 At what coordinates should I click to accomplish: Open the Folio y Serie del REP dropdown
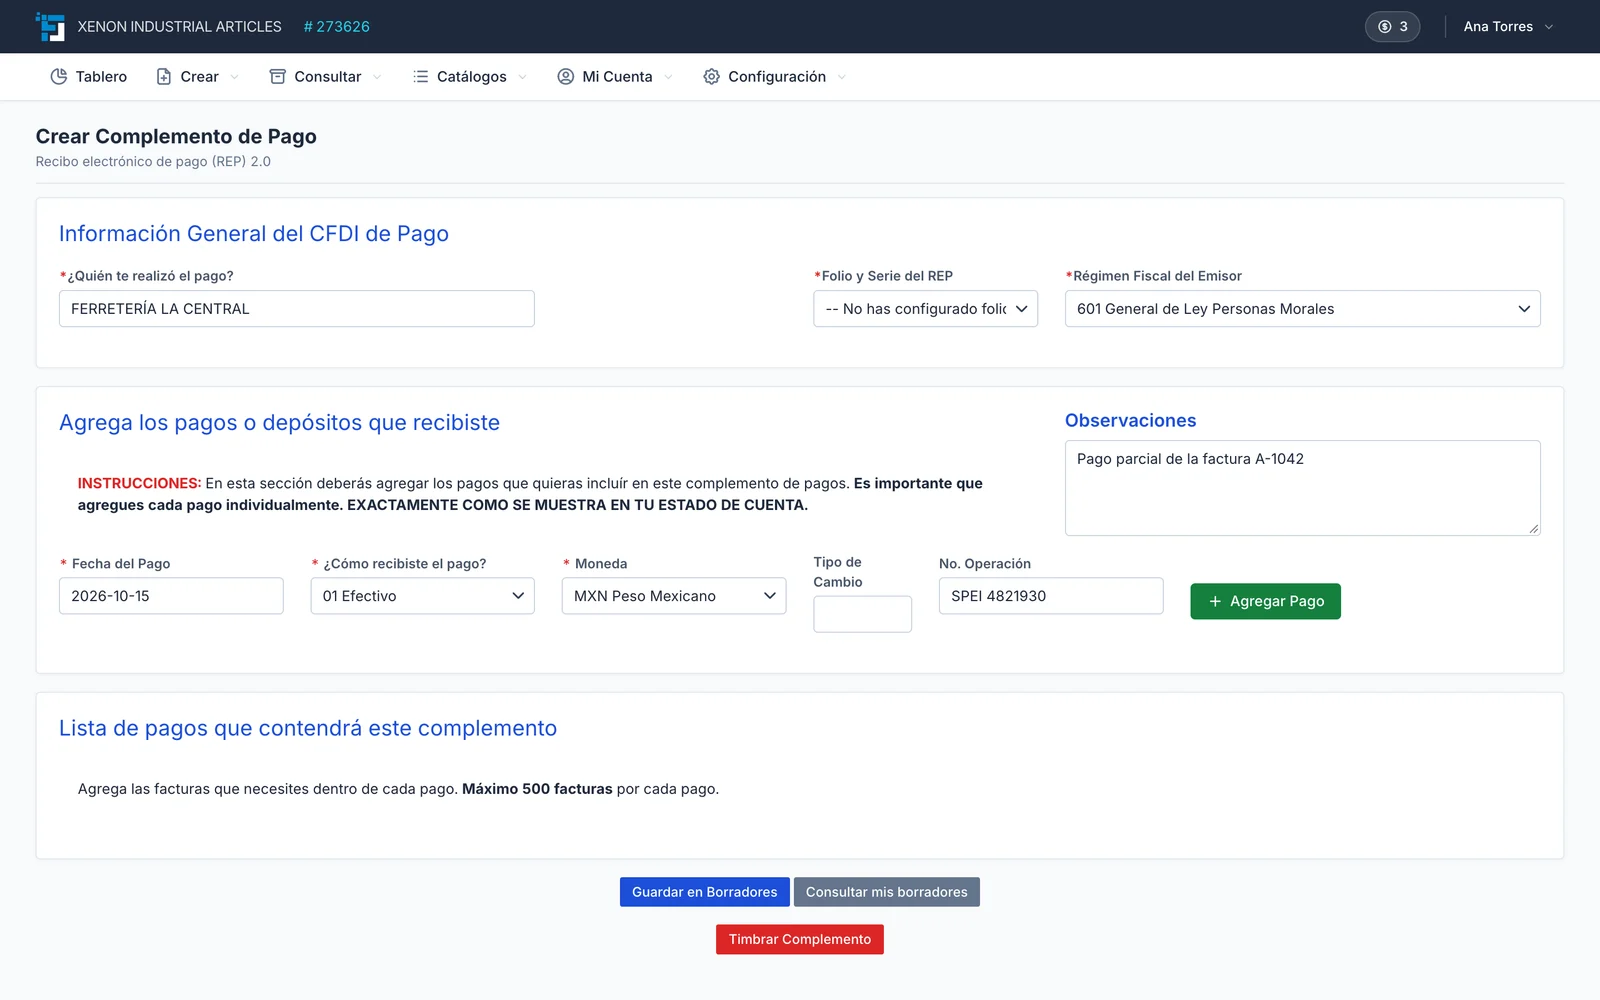(925, 309)
